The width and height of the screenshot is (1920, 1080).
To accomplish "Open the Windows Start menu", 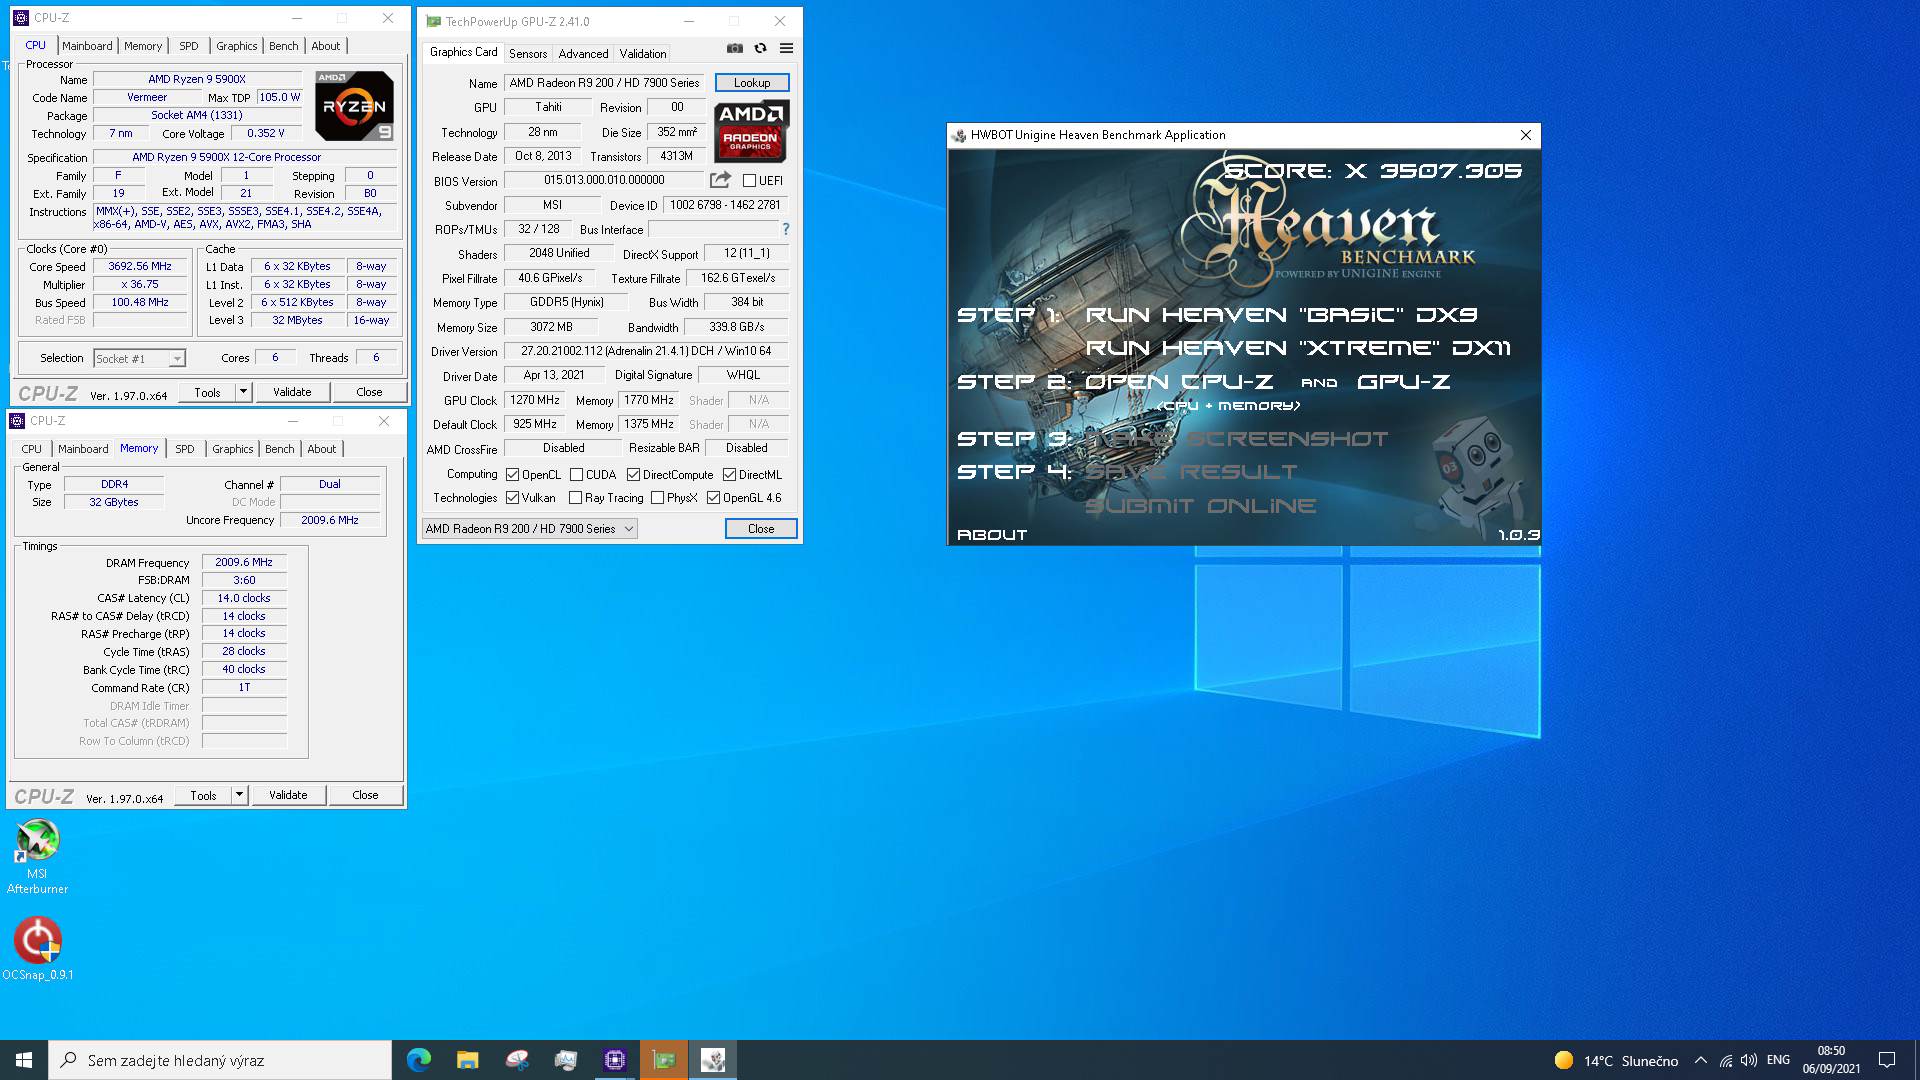I will [x=24, y=1060].
